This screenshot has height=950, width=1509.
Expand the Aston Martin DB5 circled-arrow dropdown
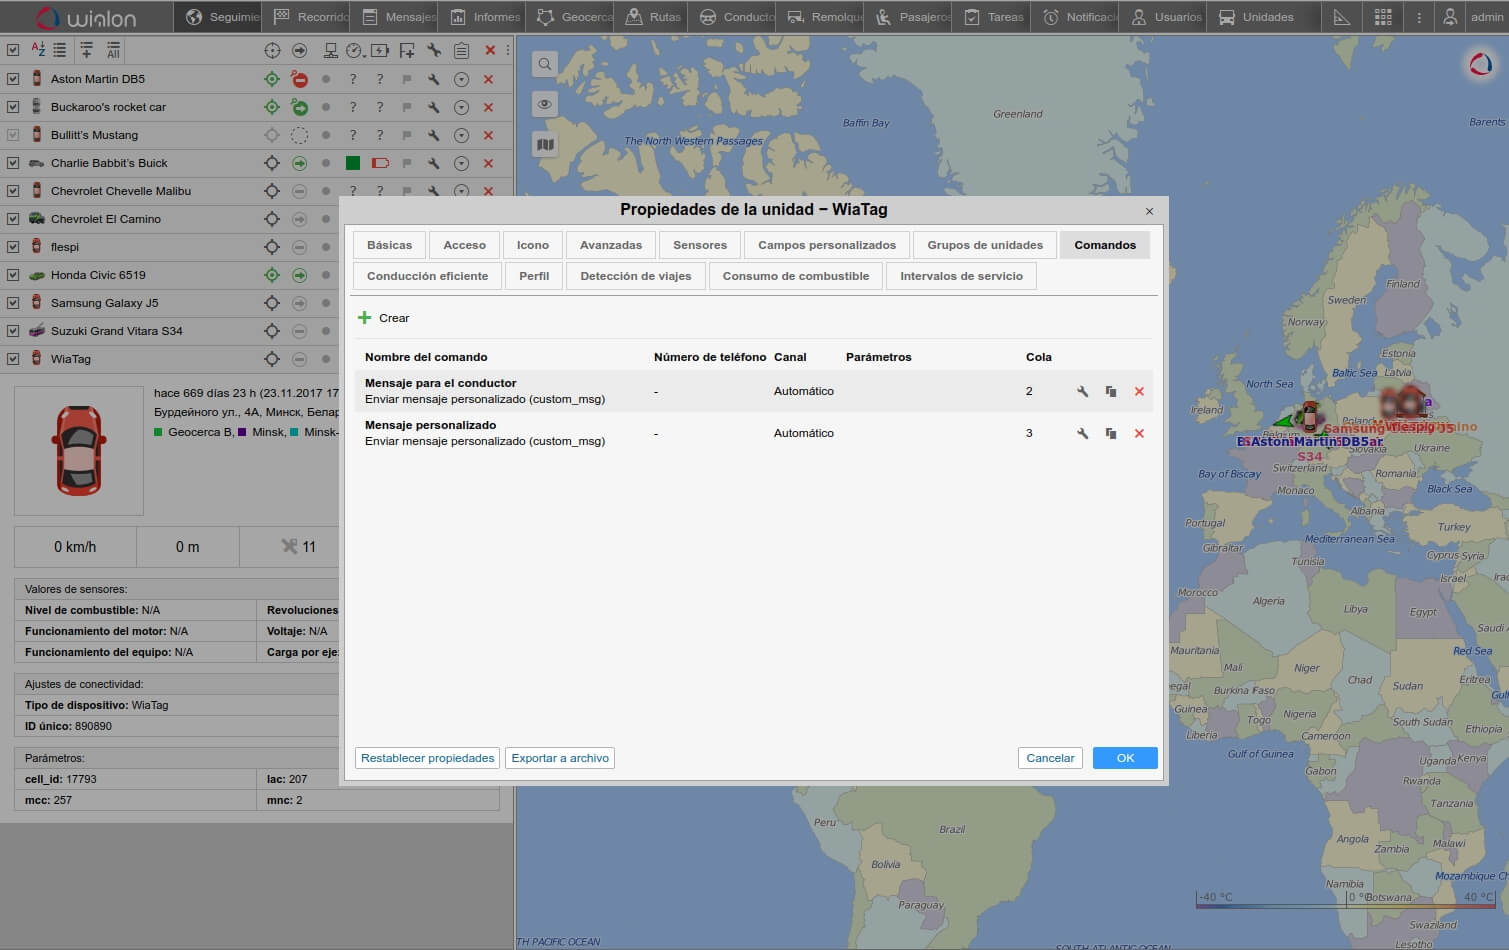pos(461,79)
